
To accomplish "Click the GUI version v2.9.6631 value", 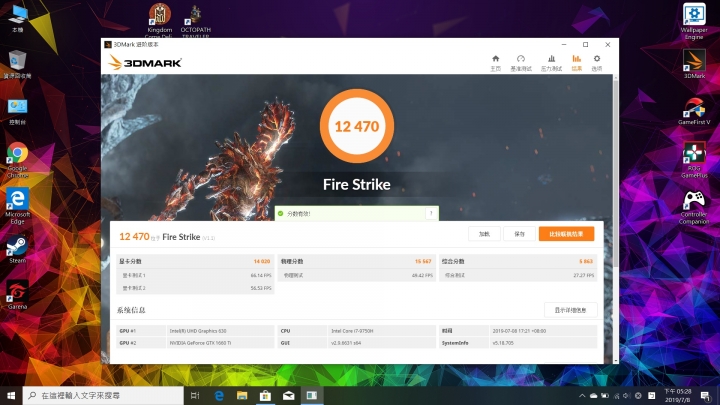I will [x=346, y=343].
